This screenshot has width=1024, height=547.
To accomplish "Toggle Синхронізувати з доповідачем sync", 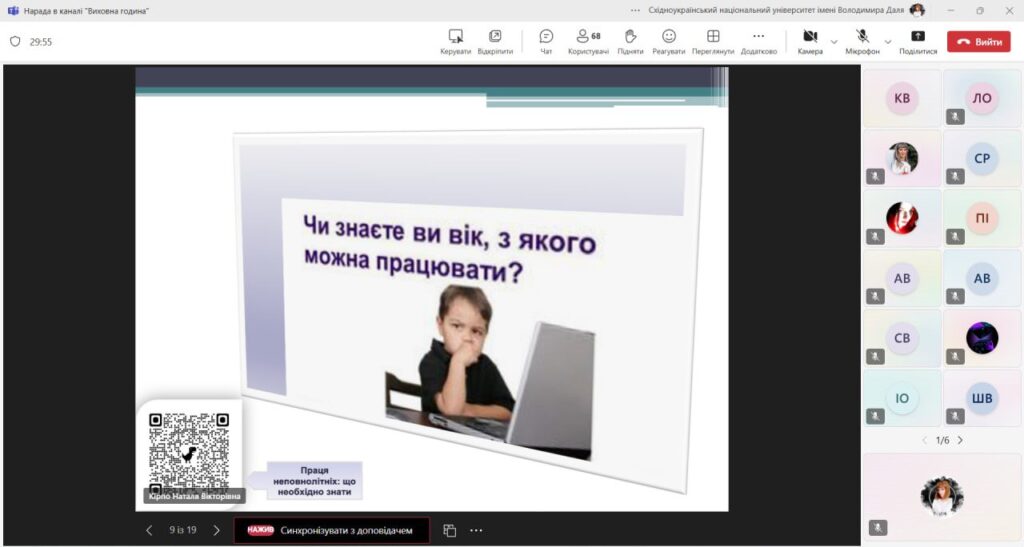I will [332, 530].
